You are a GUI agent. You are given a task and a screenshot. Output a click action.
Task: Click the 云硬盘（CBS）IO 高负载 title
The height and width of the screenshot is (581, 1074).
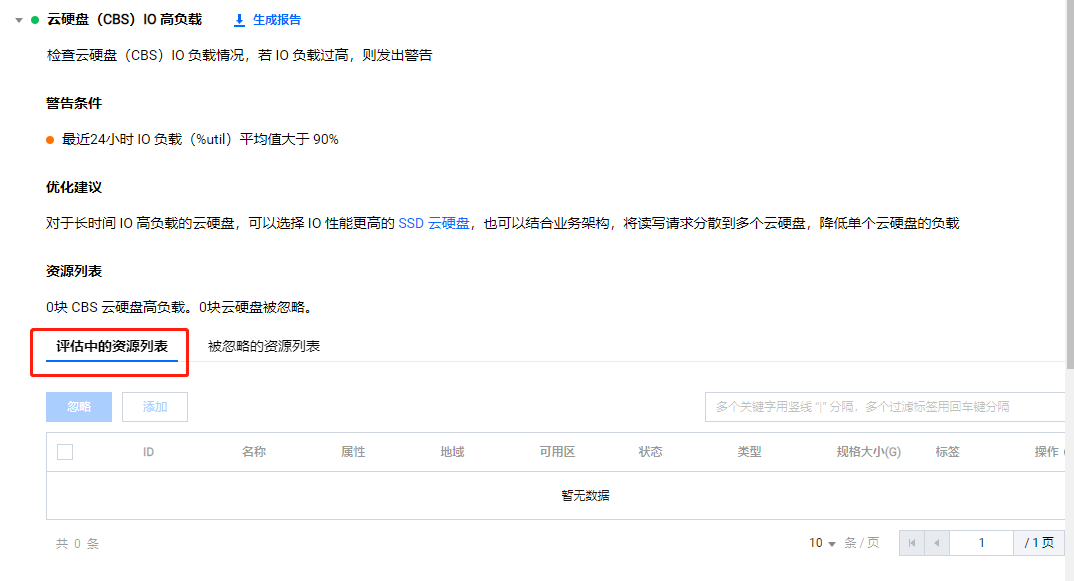tap(124, 20)
